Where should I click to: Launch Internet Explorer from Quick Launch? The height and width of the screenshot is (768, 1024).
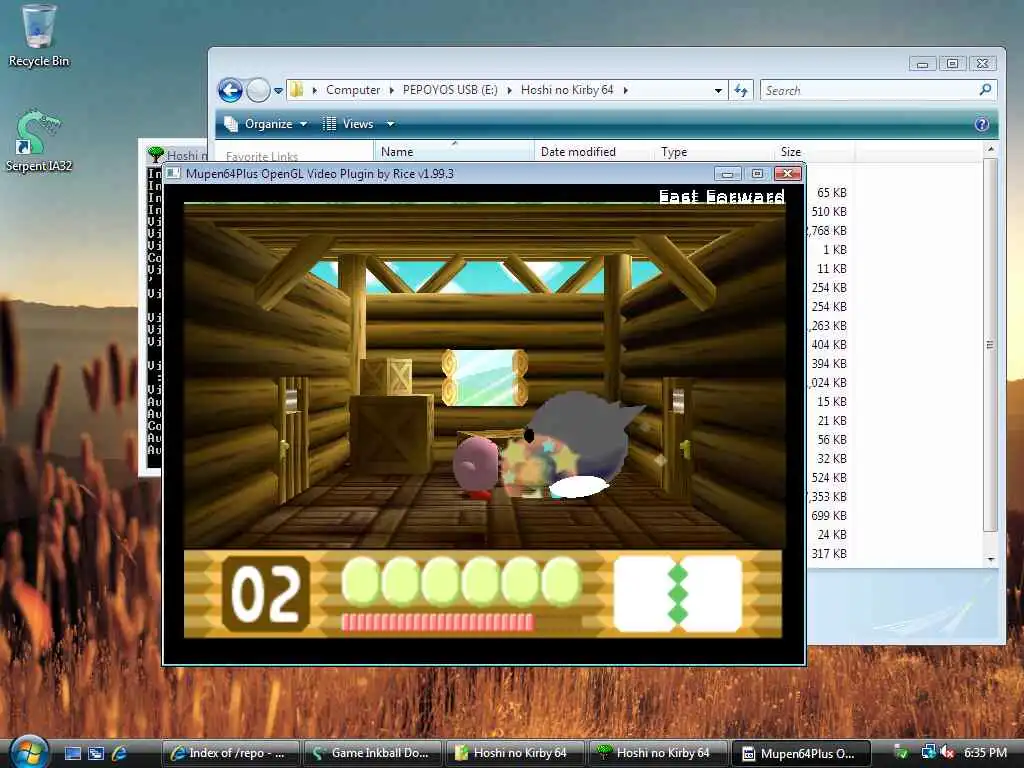(x=119, y=753)
